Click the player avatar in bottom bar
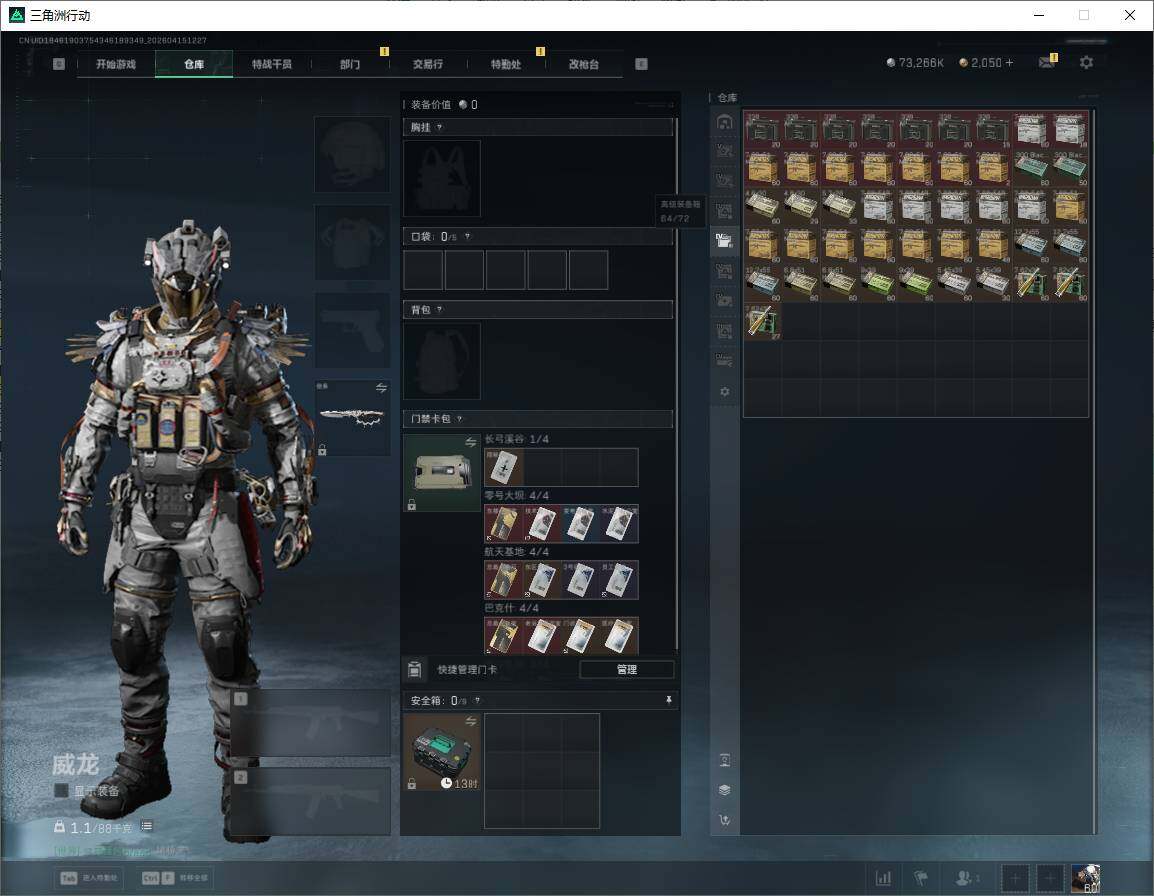 tap(1086, 878)
